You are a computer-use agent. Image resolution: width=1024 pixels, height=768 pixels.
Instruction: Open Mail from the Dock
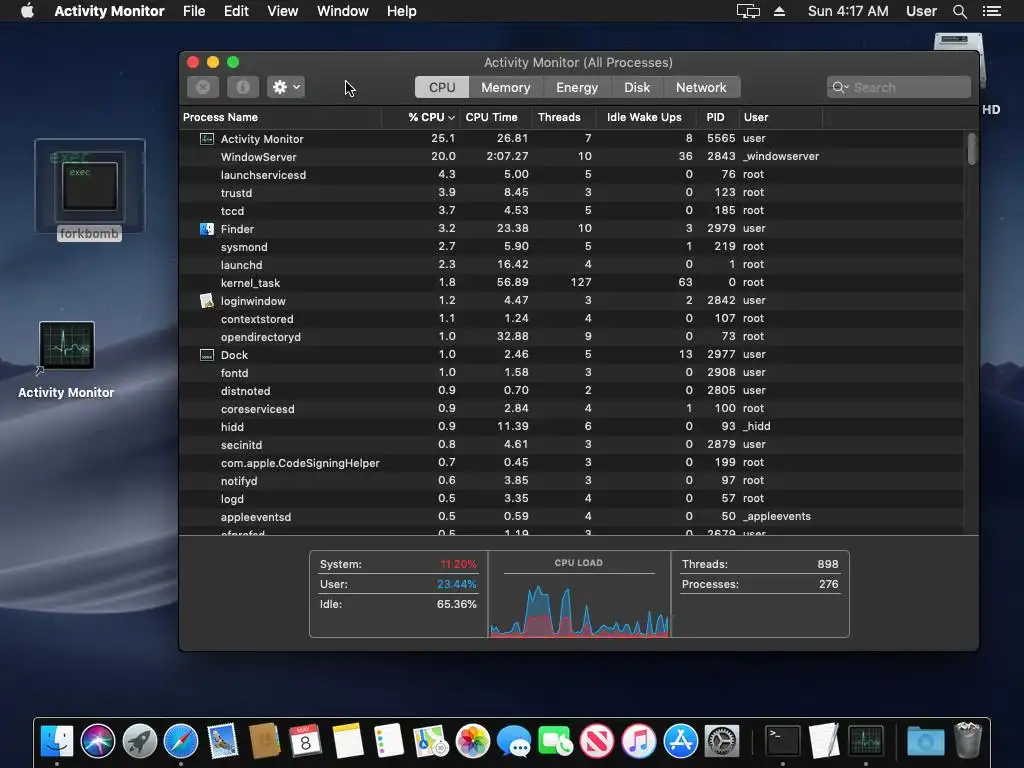pyautogui.click(x=223, y=741)
